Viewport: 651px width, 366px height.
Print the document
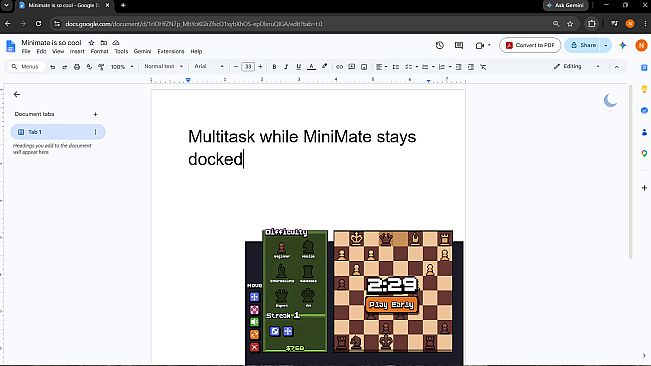click(x=77, y=67)
